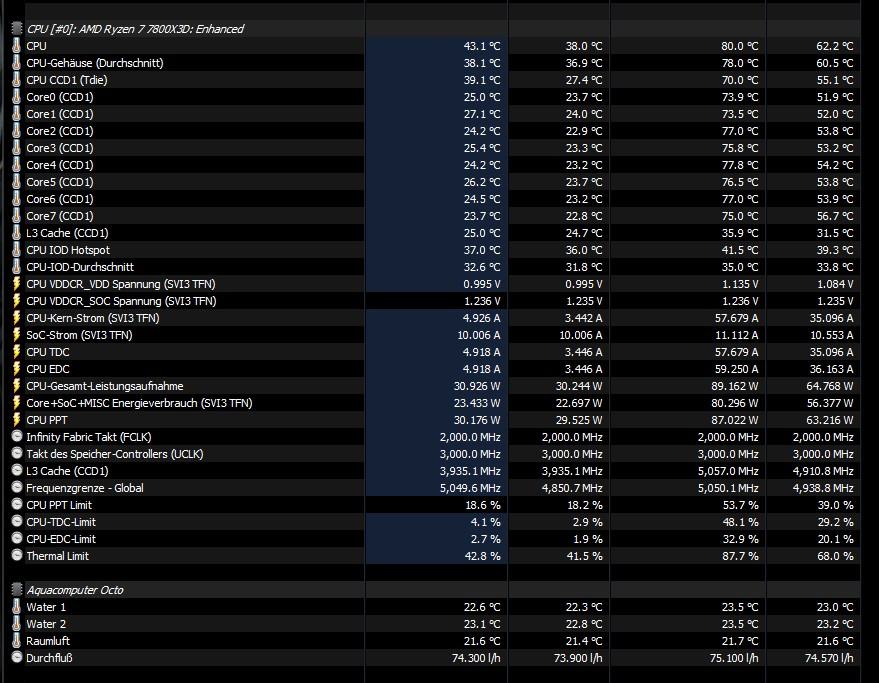Click flow icon beside Durchfluß
This screenshot has height=683, width=879.
tap(17, 657)
